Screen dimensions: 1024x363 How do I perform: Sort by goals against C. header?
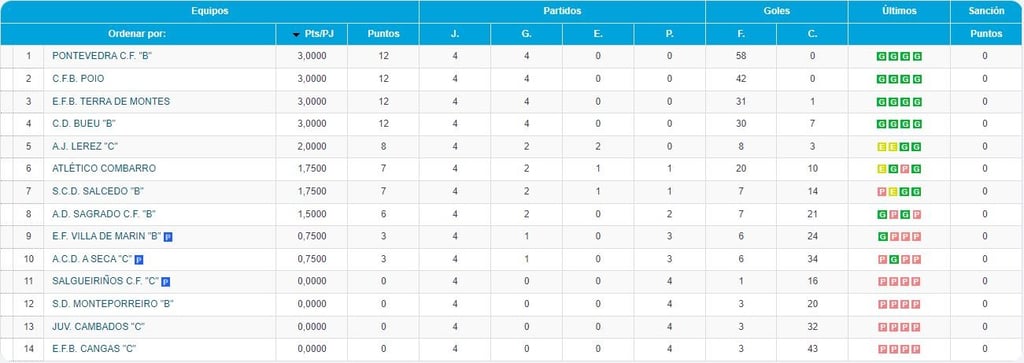point(812,34)
